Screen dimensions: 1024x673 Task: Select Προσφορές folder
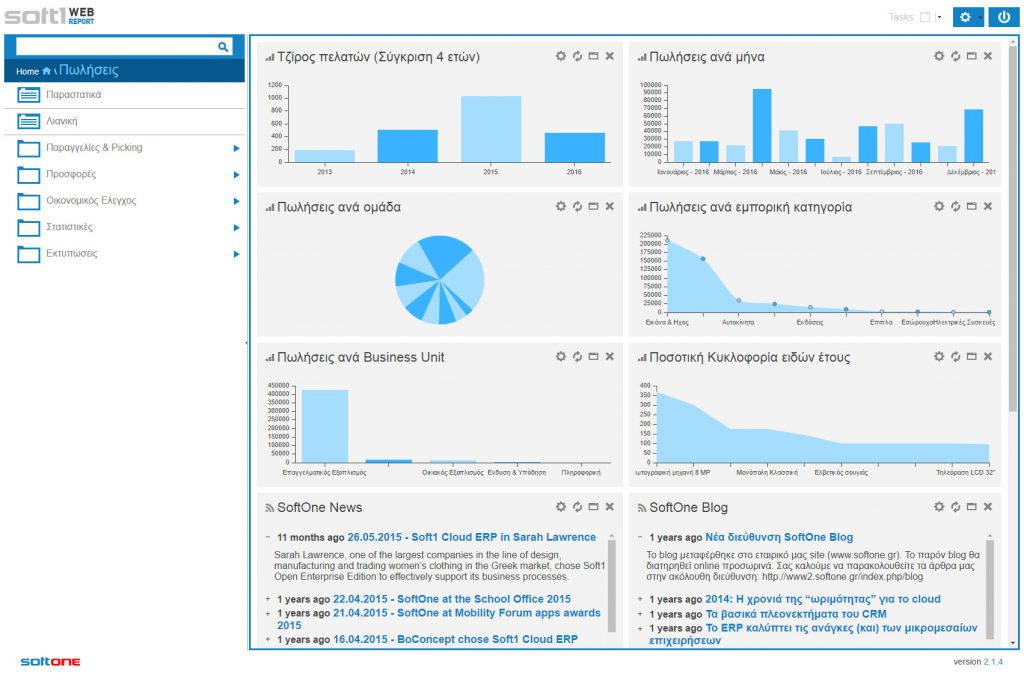124,174
